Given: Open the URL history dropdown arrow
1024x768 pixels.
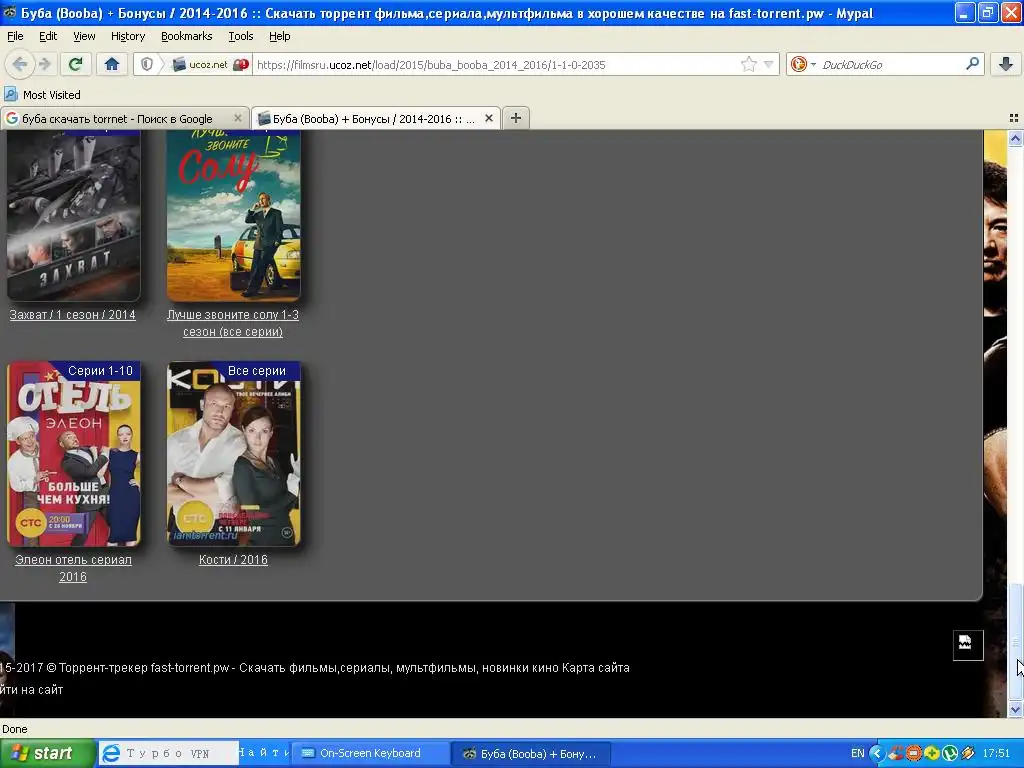Looking at the screenshot, I should pos(769,64).
